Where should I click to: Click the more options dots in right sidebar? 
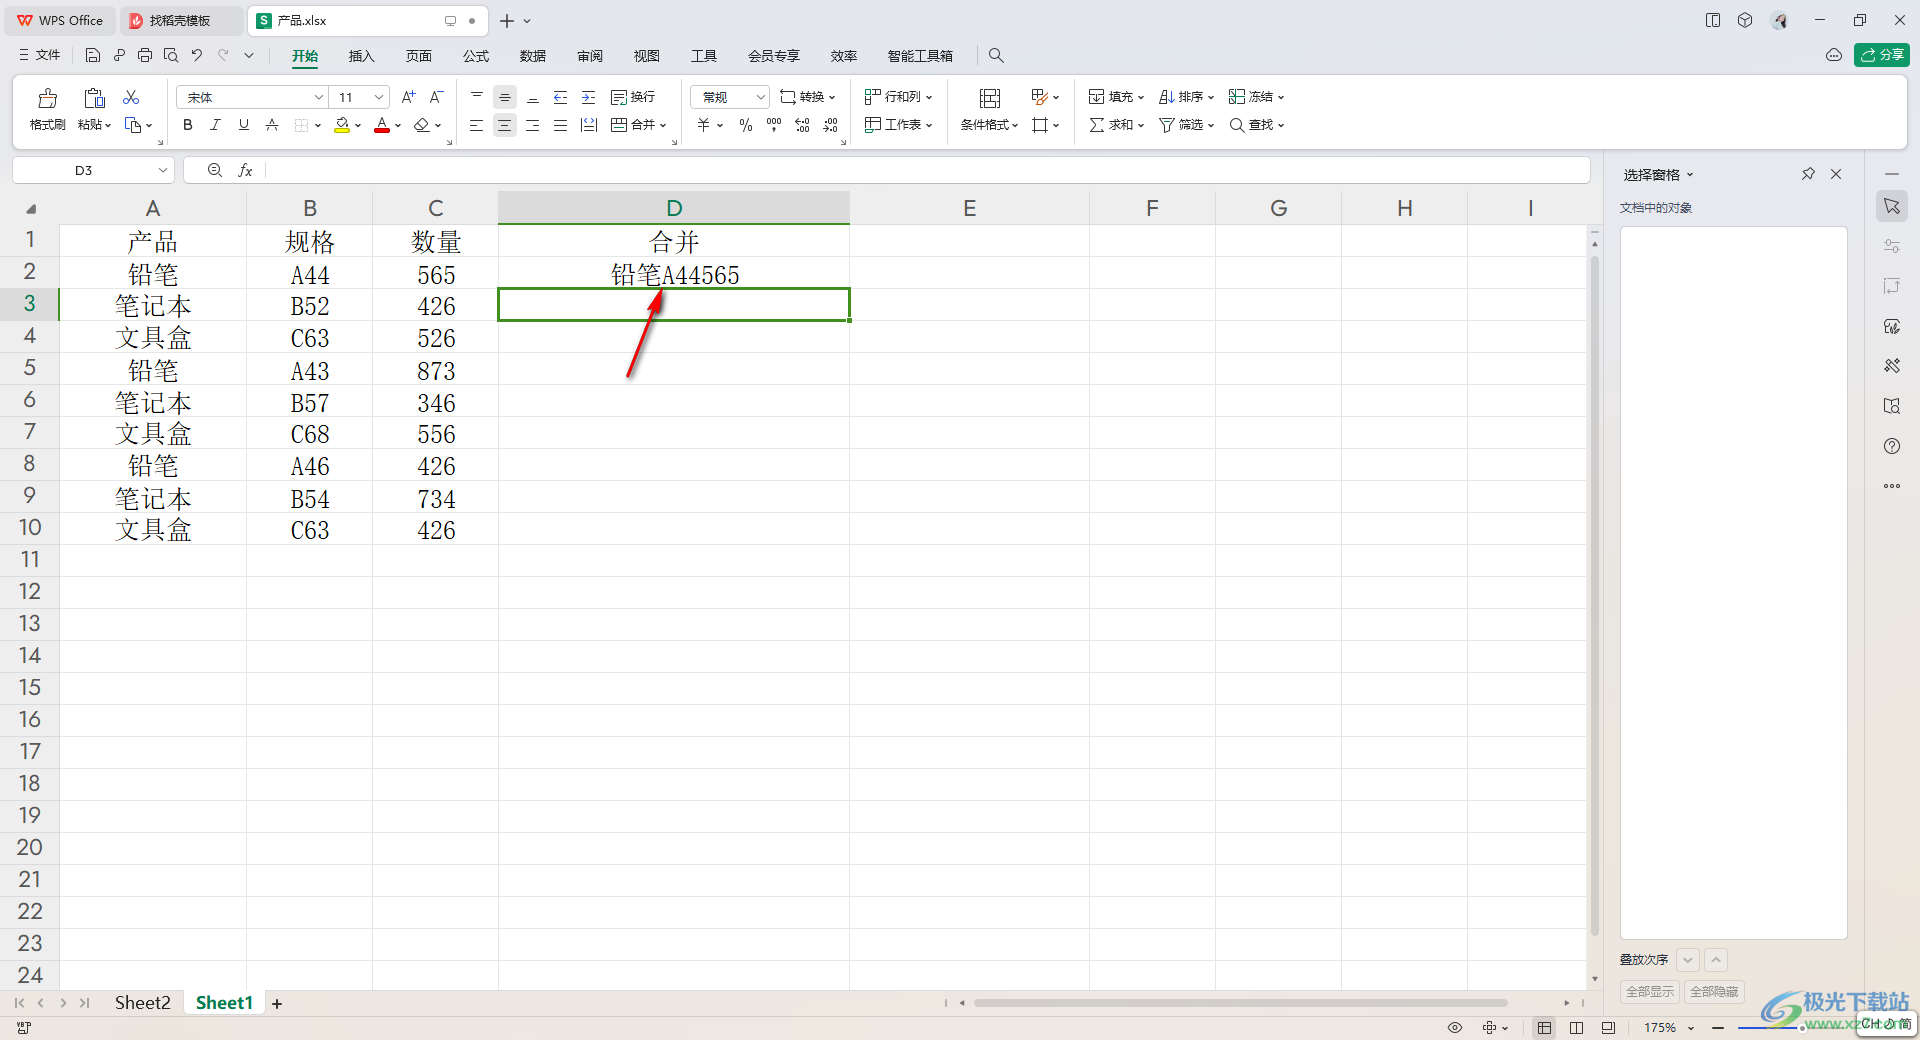coord(1892,486)
